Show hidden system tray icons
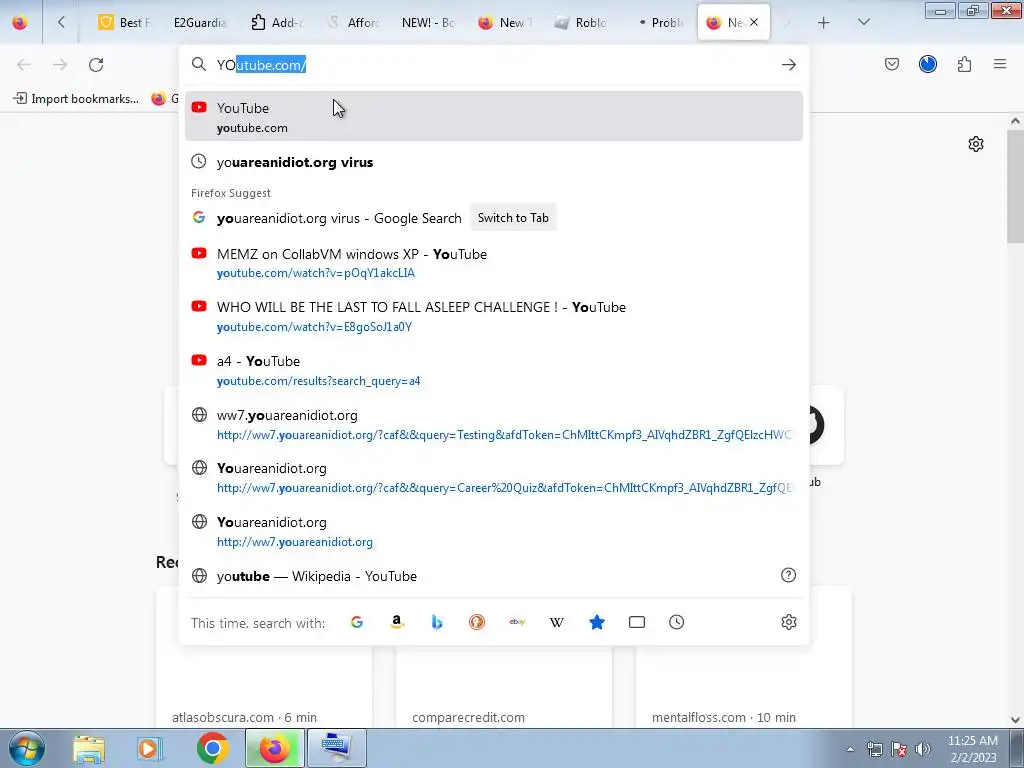This screenshot has height=768, width=1024. click(850, 749)
